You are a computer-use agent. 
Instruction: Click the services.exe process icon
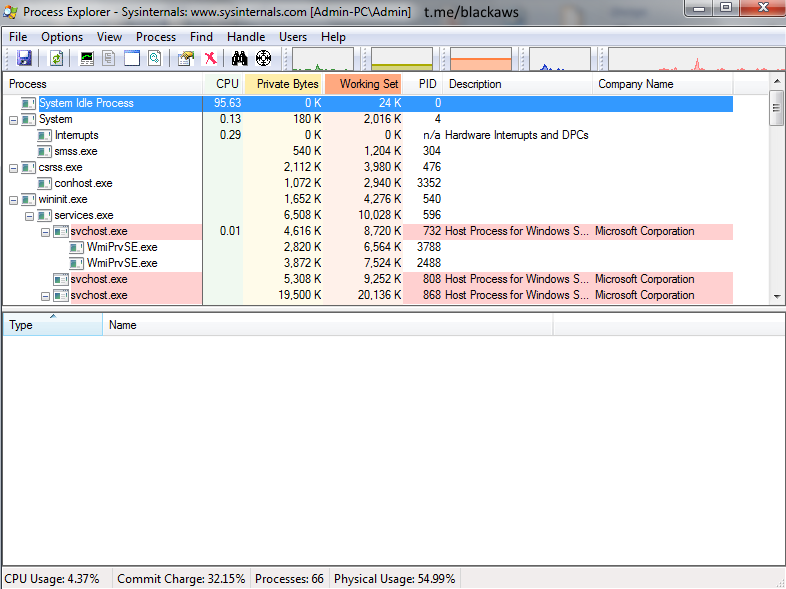coord(44,216)
